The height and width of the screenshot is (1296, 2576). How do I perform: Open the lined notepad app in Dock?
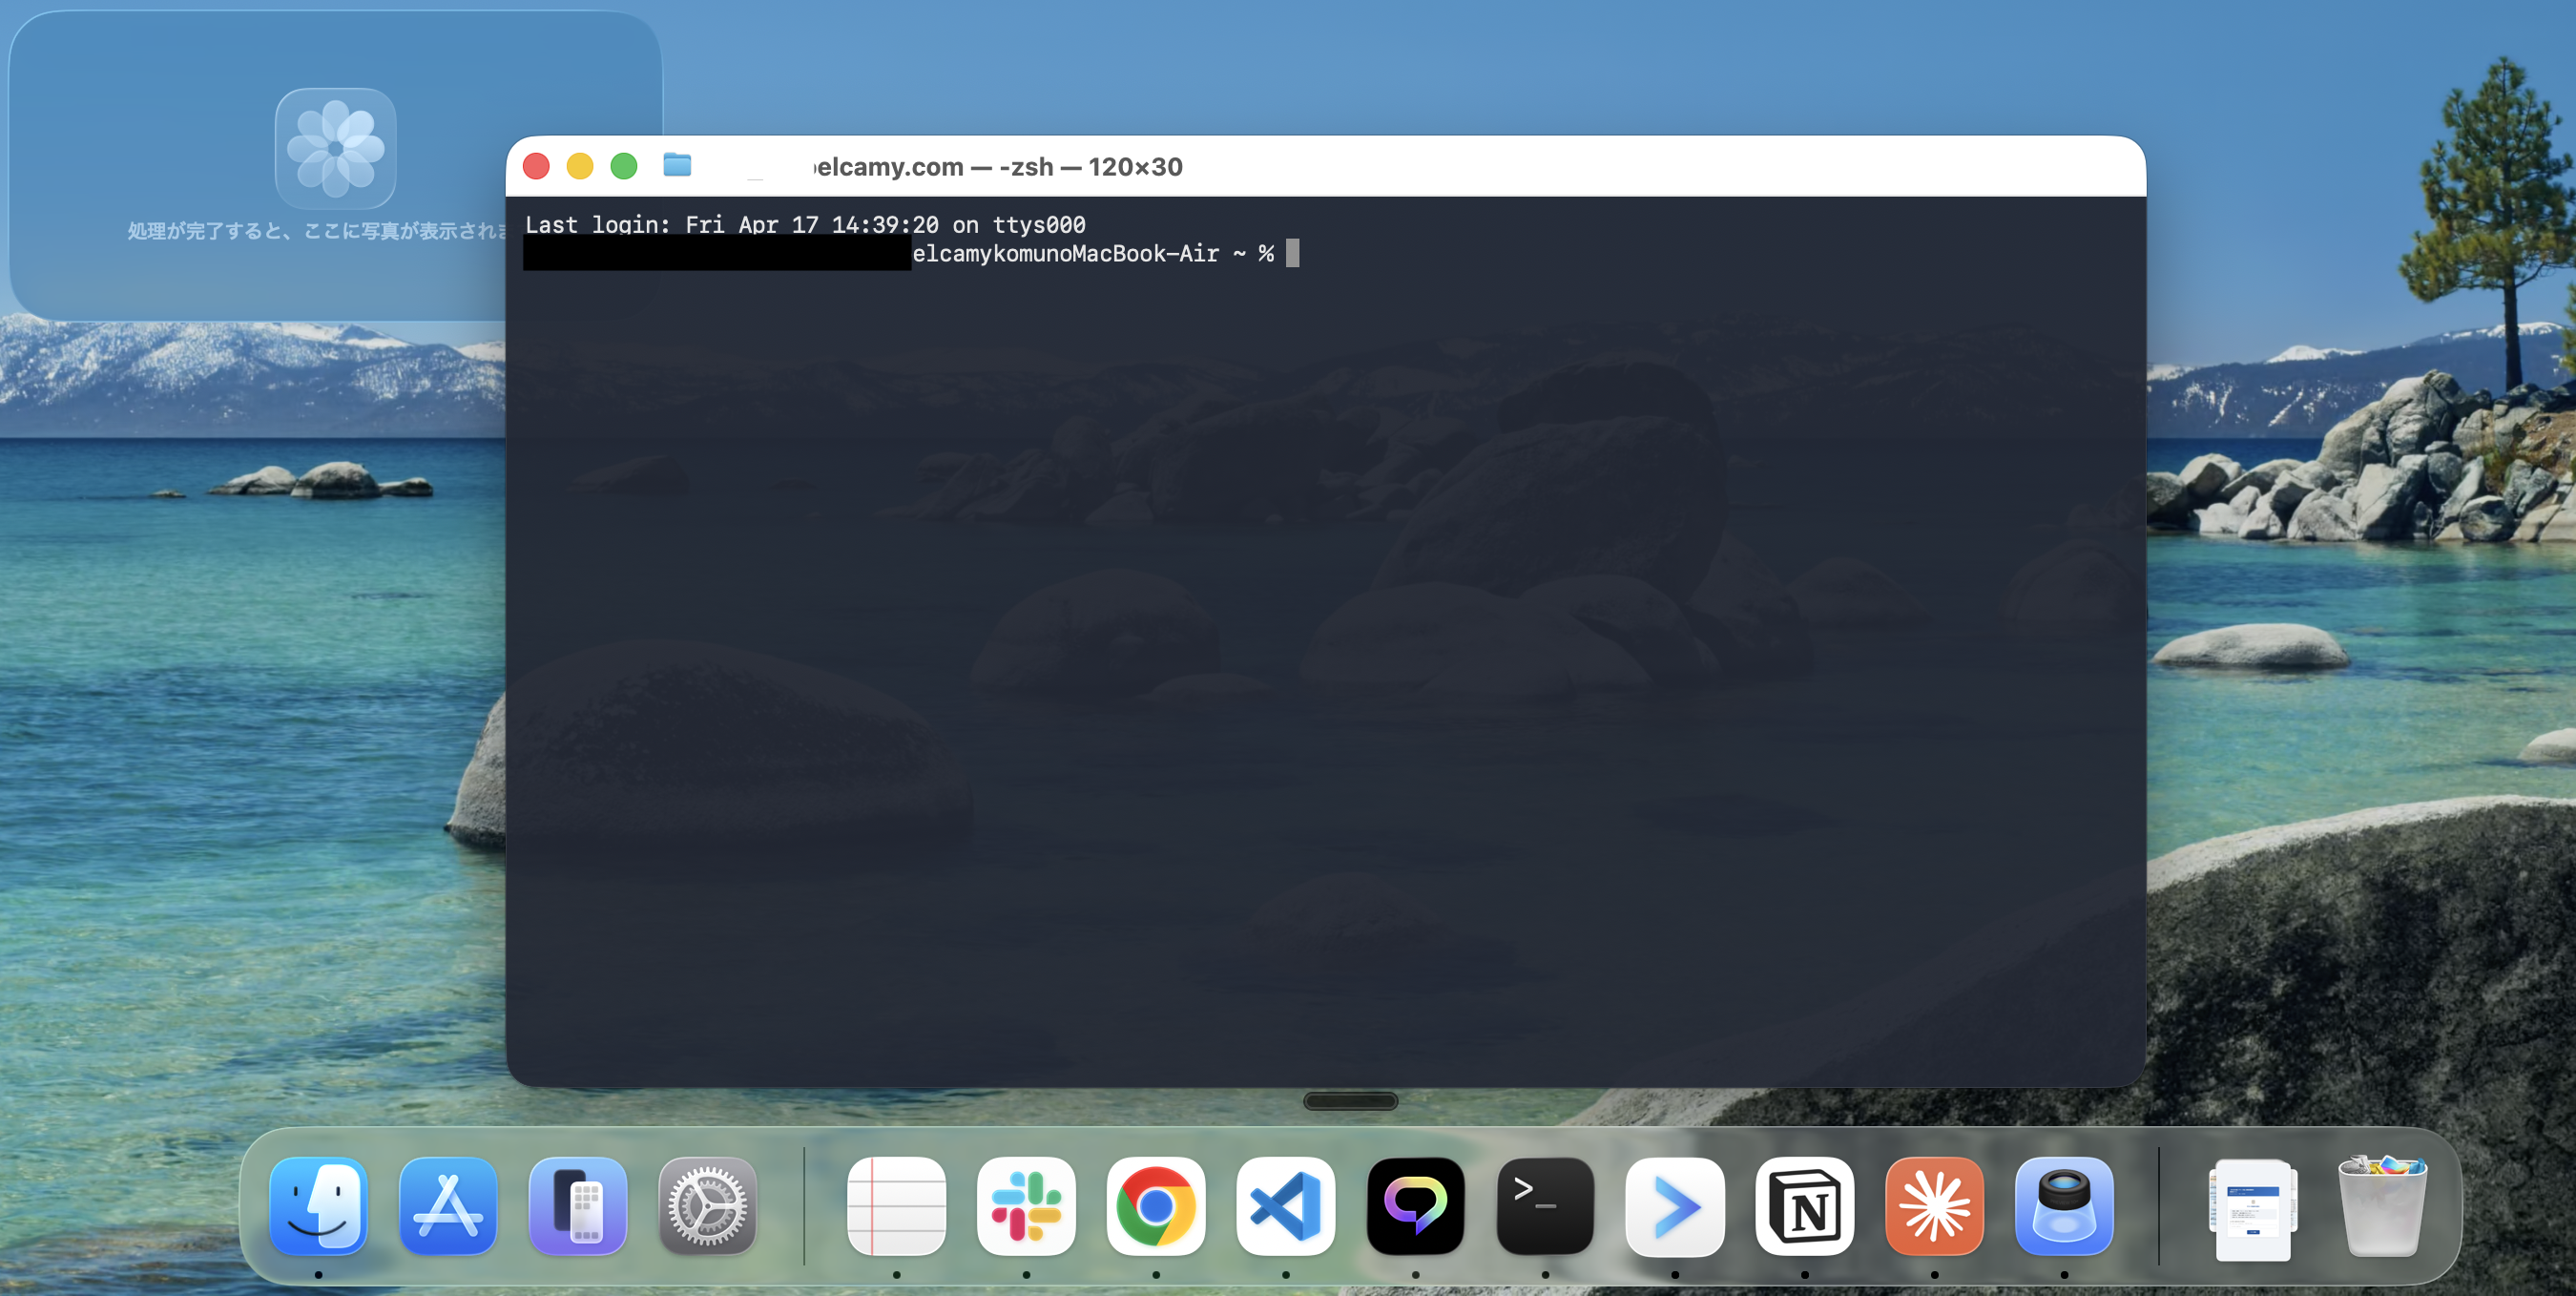pos(896,1205)
